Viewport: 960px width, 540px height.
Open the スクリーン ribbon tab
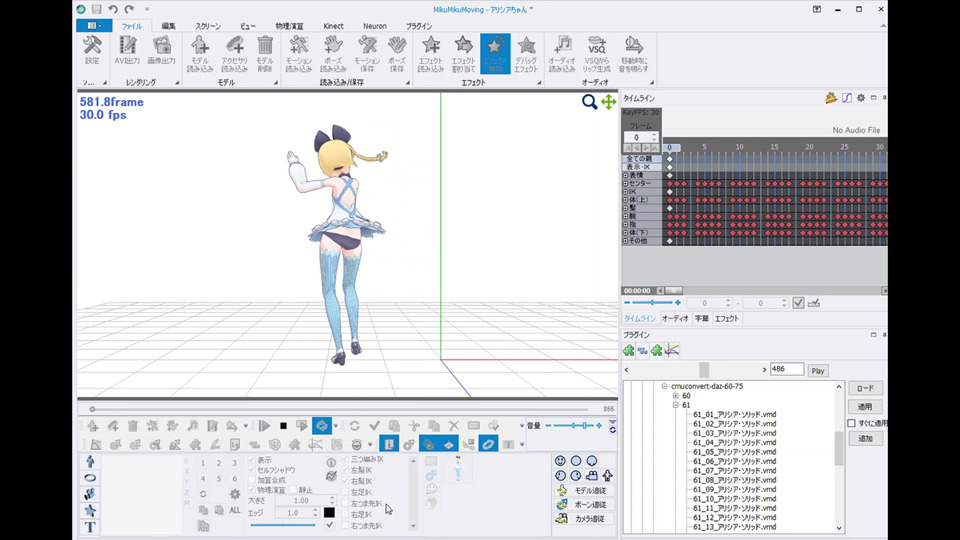pyautogui.click(x=208, y=26)
